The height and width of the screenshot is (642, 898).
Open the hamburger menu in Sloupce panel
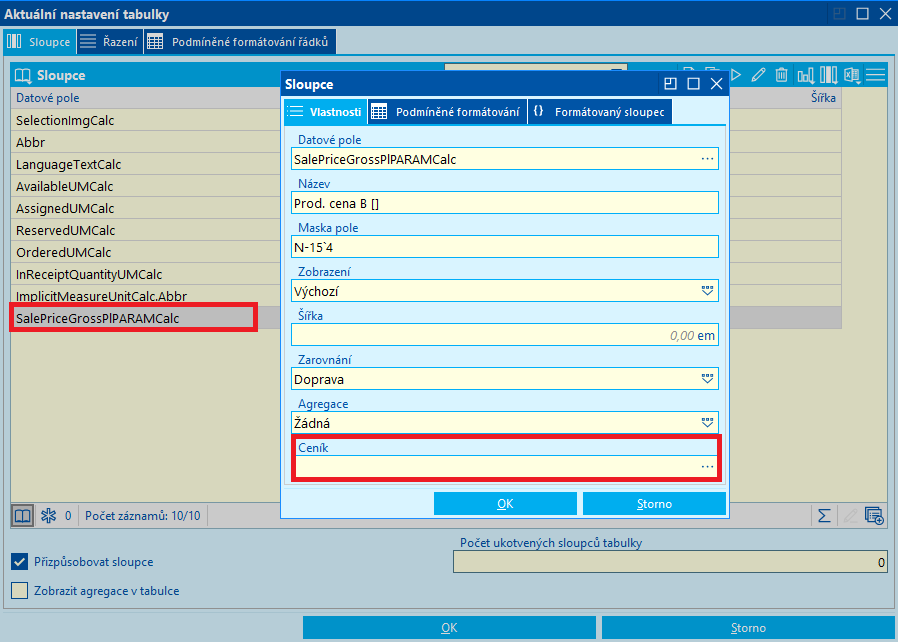(876, 75)
